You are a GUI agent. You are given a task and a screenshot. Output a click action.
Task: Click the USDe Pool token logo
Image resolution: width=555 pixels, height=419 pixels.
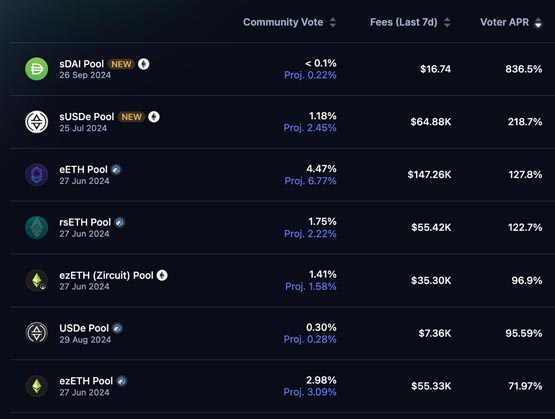pyautogui.click(x=36, y=333)
